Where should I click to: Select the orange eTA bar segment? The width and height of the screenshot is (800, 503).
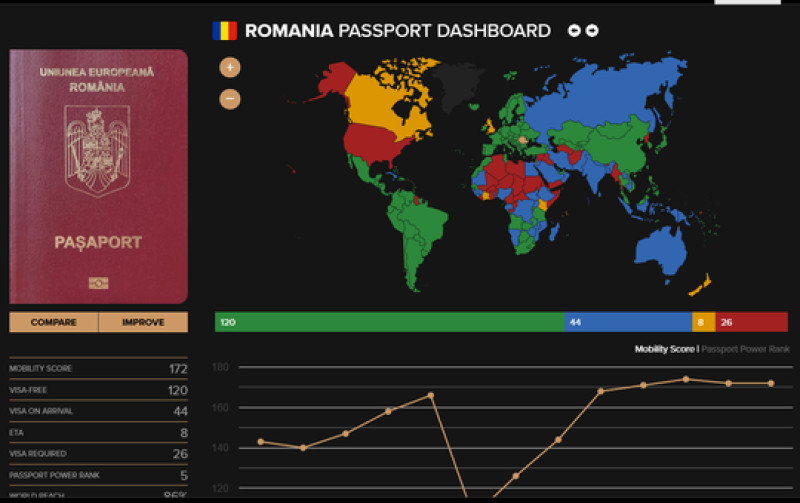[703, 322]
